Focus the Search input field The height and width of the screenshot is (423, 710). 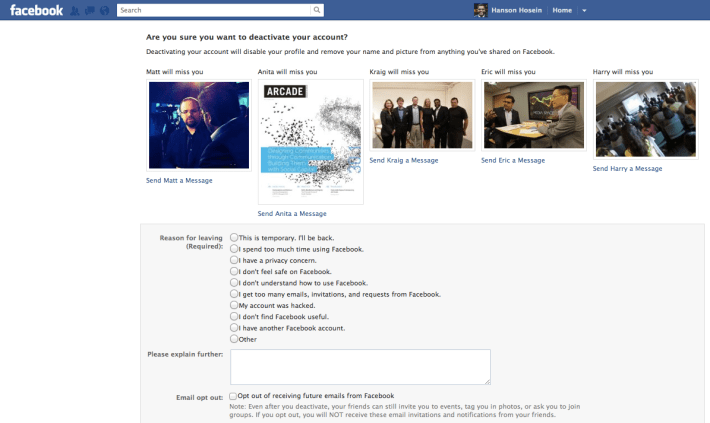point(214,10)
